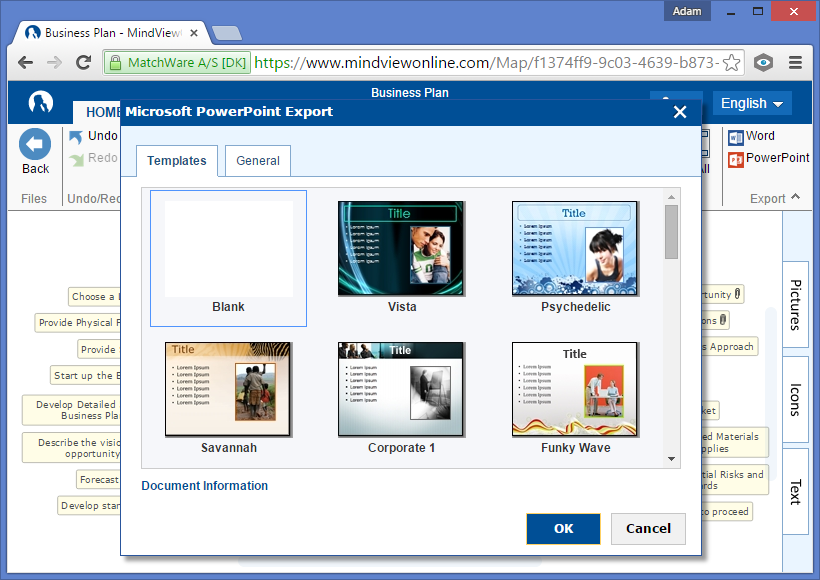Image resolution: width=820 pixels, height=580 pixels.
Task: Click the browser back arrow
Action: (25, 63)
